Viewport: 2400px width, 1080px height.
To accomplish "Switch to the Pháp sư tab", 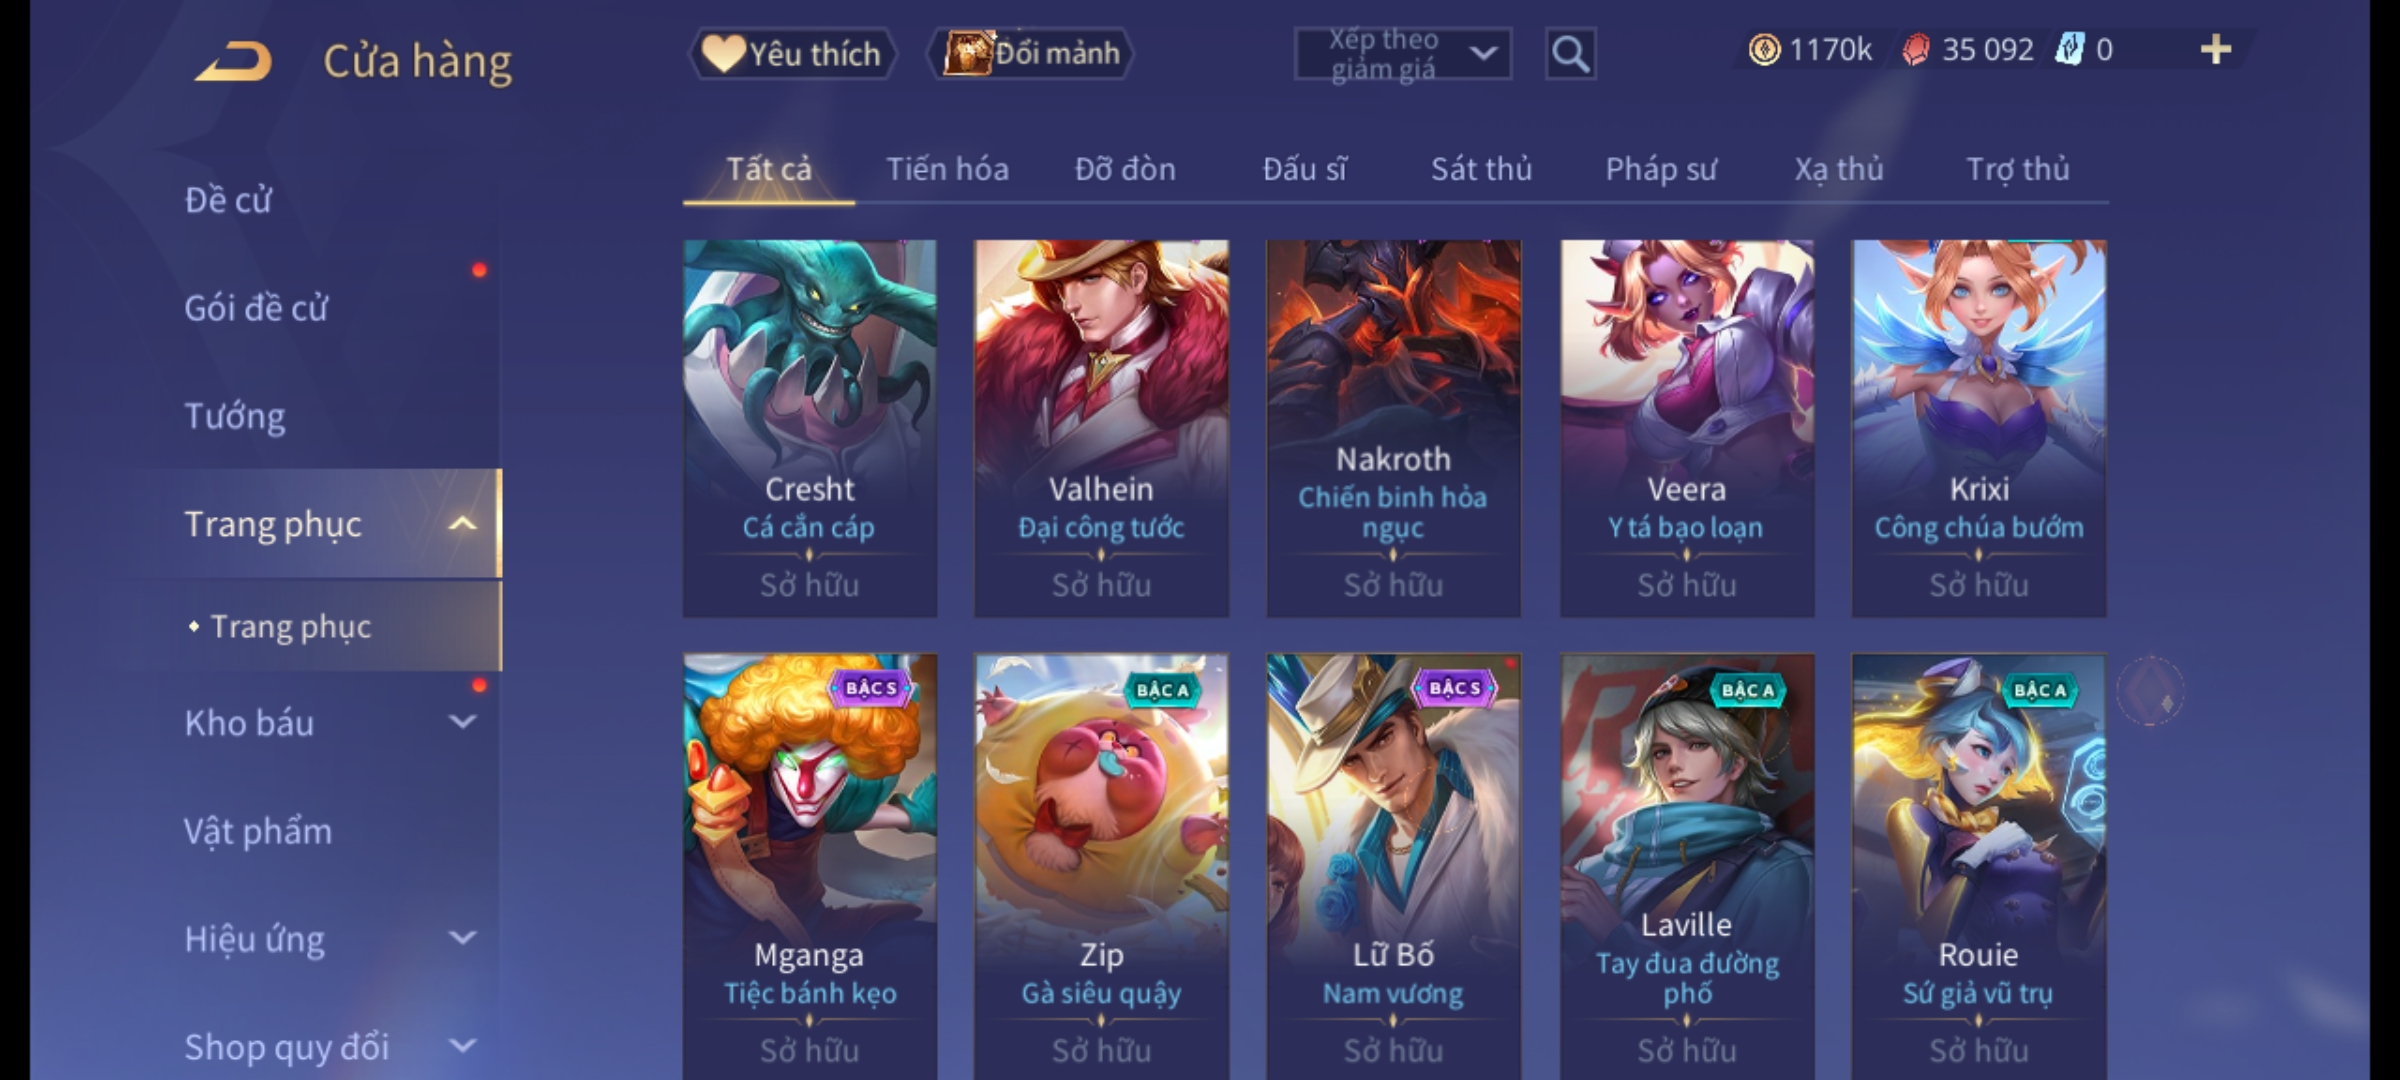I will 1661,169.
